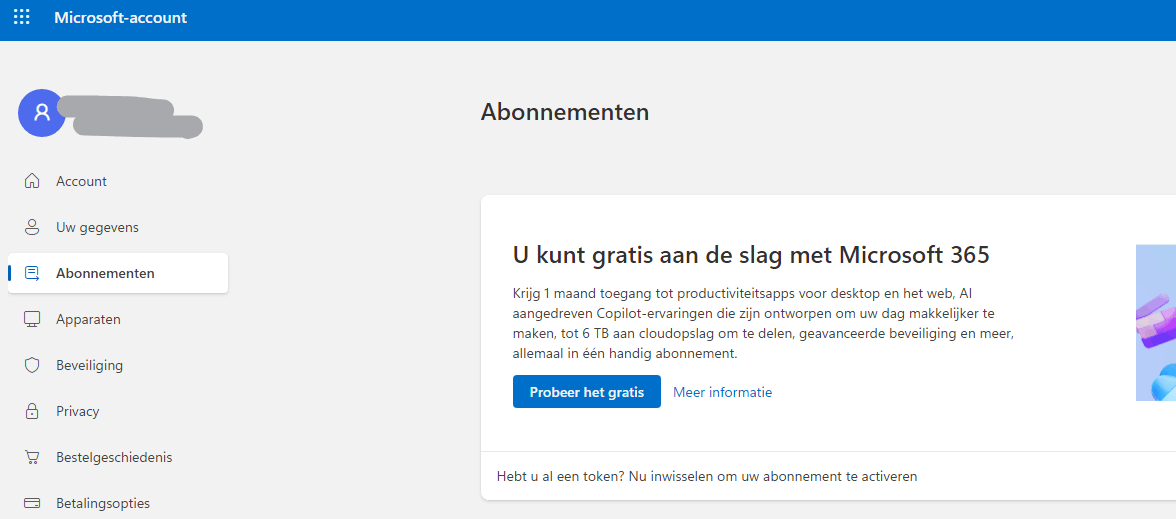Click the Apparaten monitor icon
This screenshot has width=1176, height=519.
[x=32, y=320]
